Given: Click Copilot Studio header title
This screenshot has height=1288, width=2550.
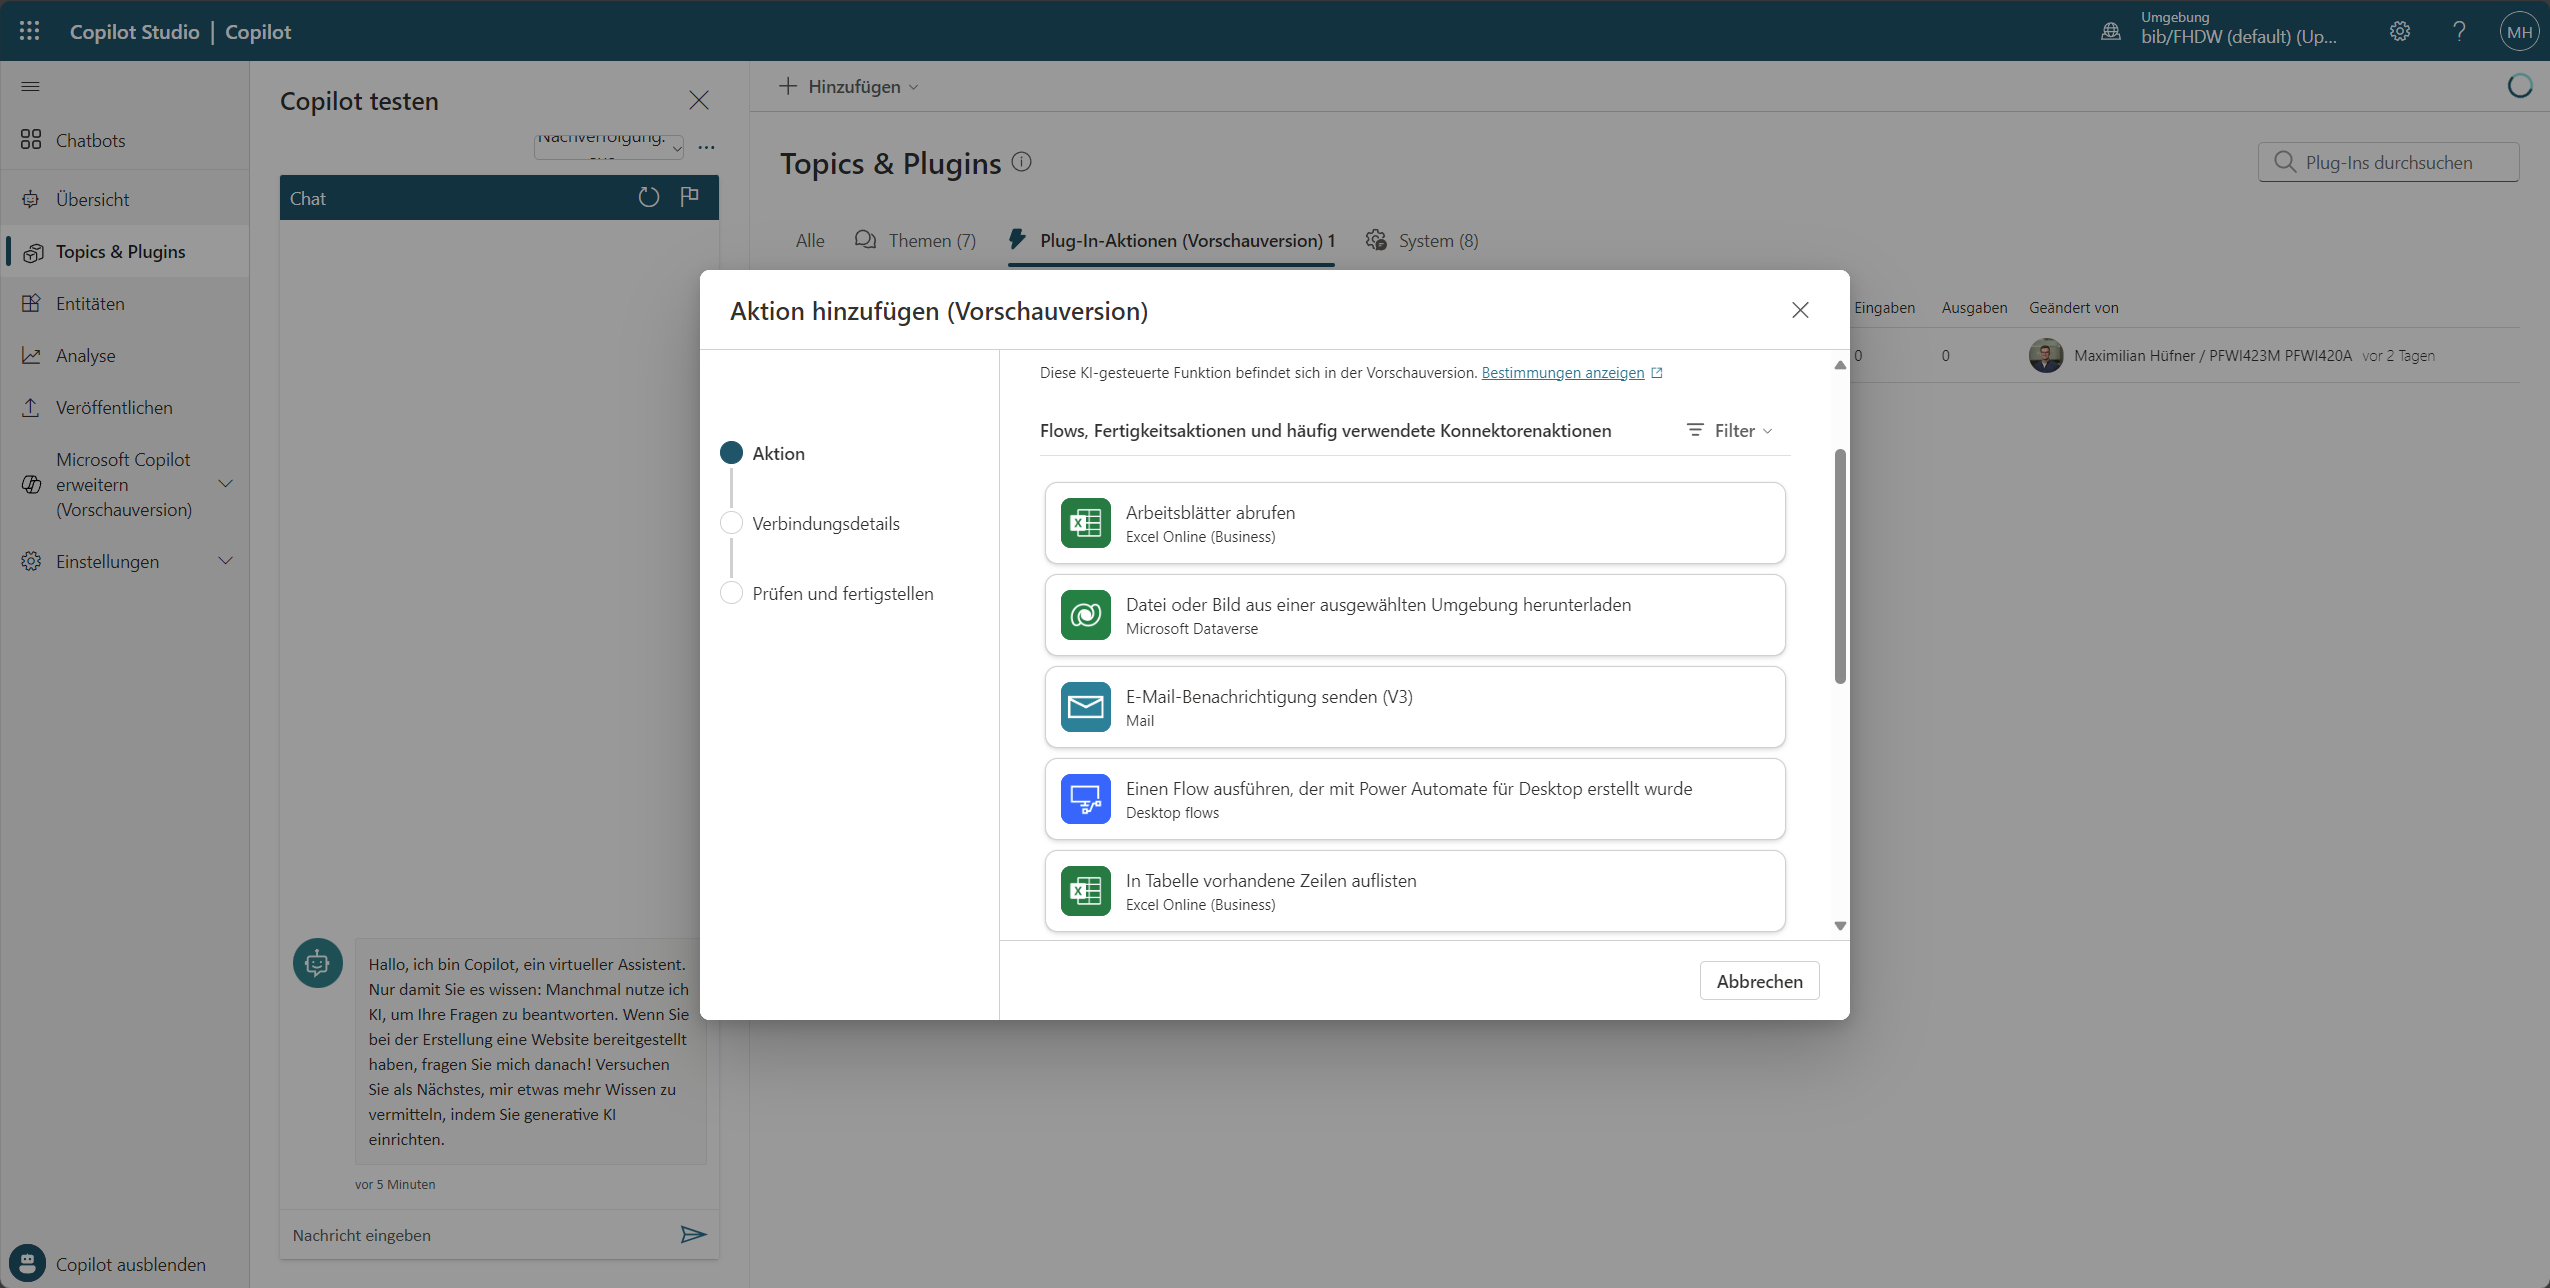Looking at the screenshot, I should 134,31.
